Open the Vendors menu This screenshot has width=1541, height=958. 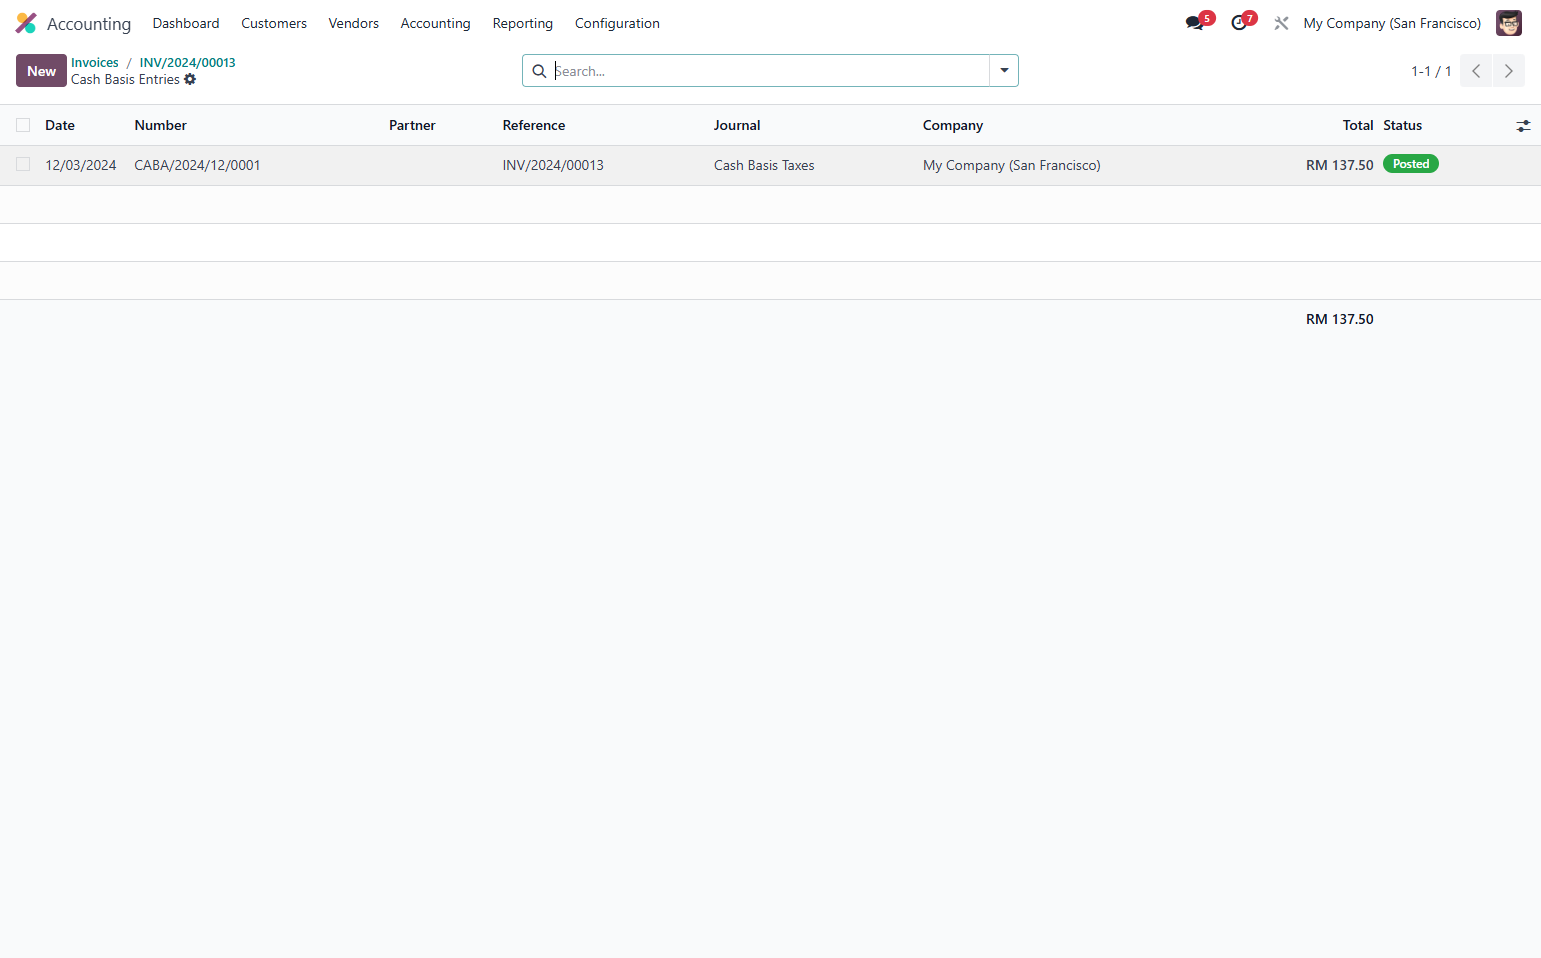tap(354, 23)
